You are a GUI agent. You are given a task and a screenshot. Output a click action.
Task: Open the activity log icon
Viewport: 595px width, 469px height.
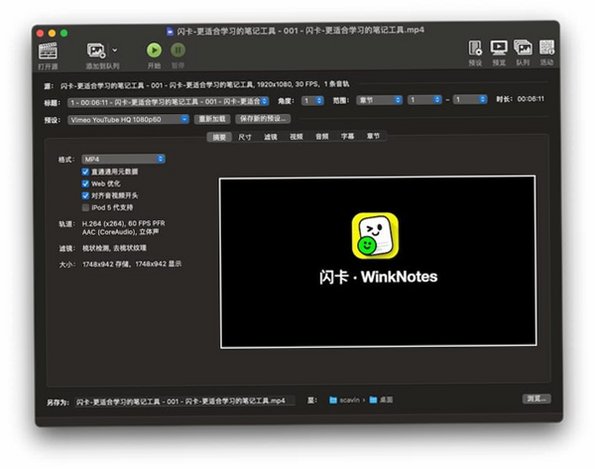[547, 48]
